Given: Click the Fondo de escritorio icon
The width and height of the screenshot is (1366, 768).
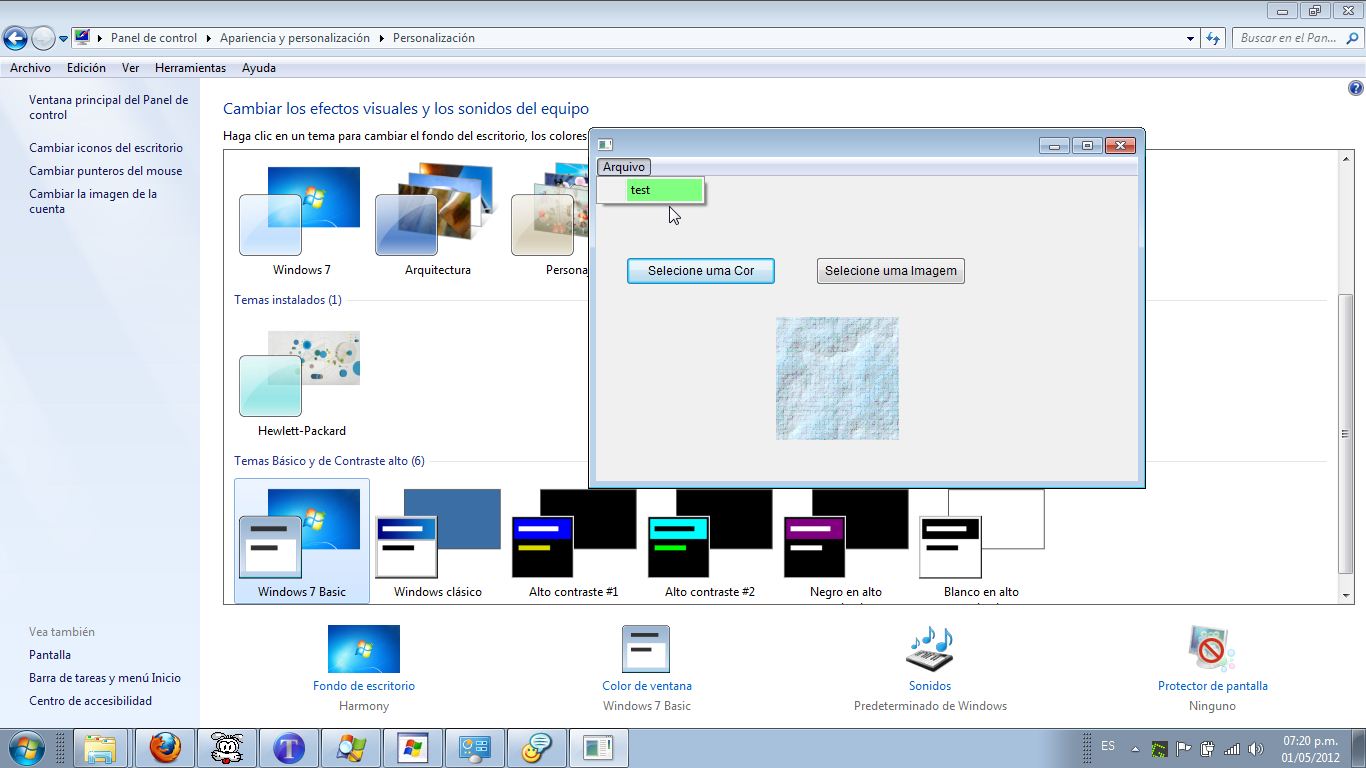Looking at the screenshot, I should [x=363, y=649].
